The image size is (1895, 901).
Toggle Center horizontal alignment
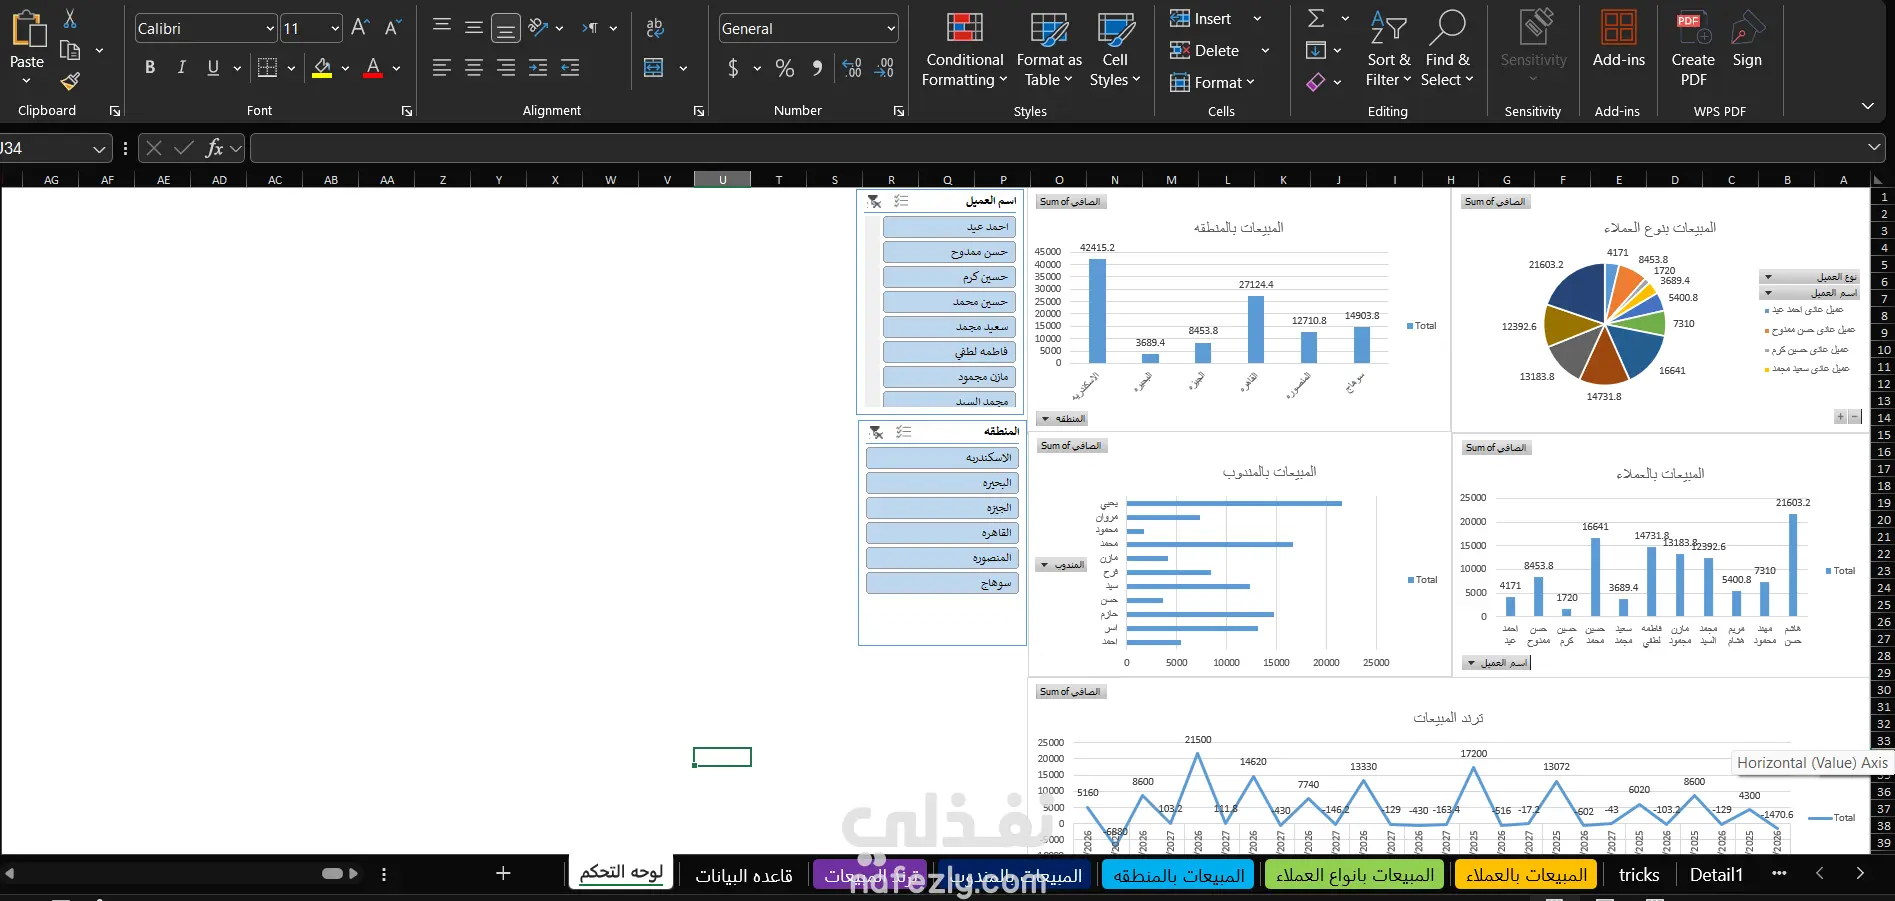[x=474, y=67]
